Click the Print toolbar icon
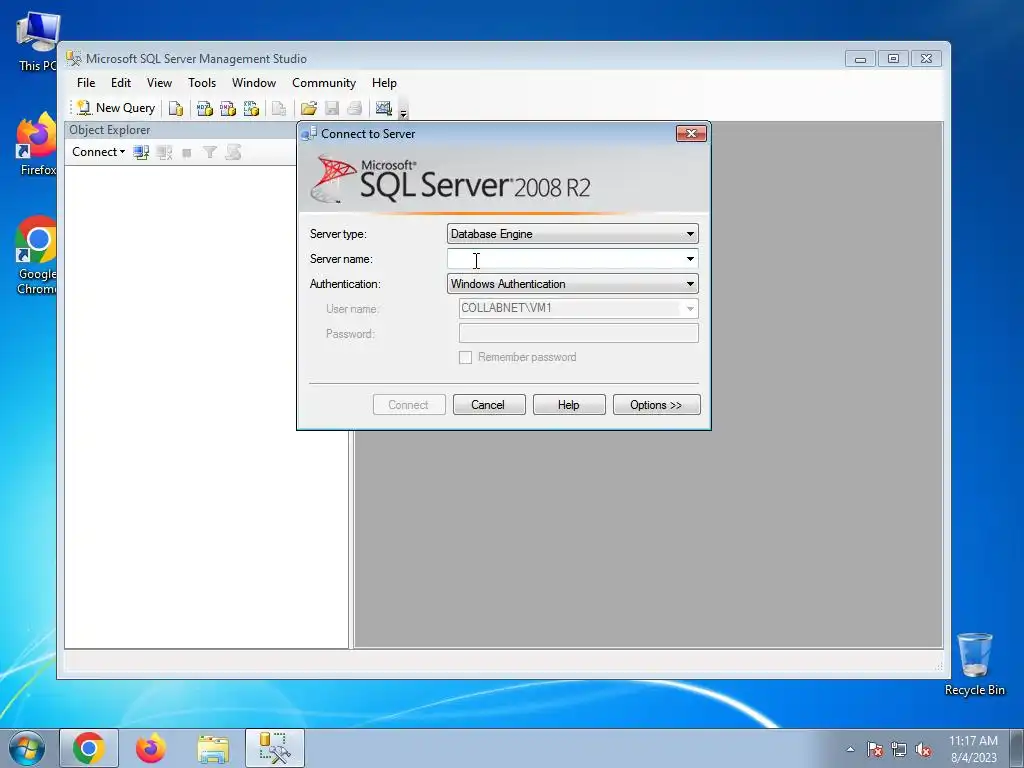 tap(355, 108)
